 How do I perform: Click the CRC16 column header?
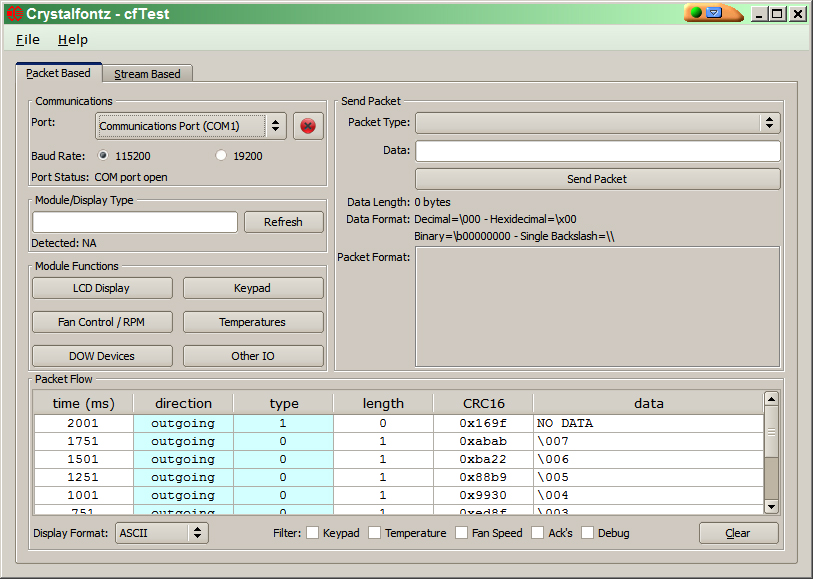[483, 403]
